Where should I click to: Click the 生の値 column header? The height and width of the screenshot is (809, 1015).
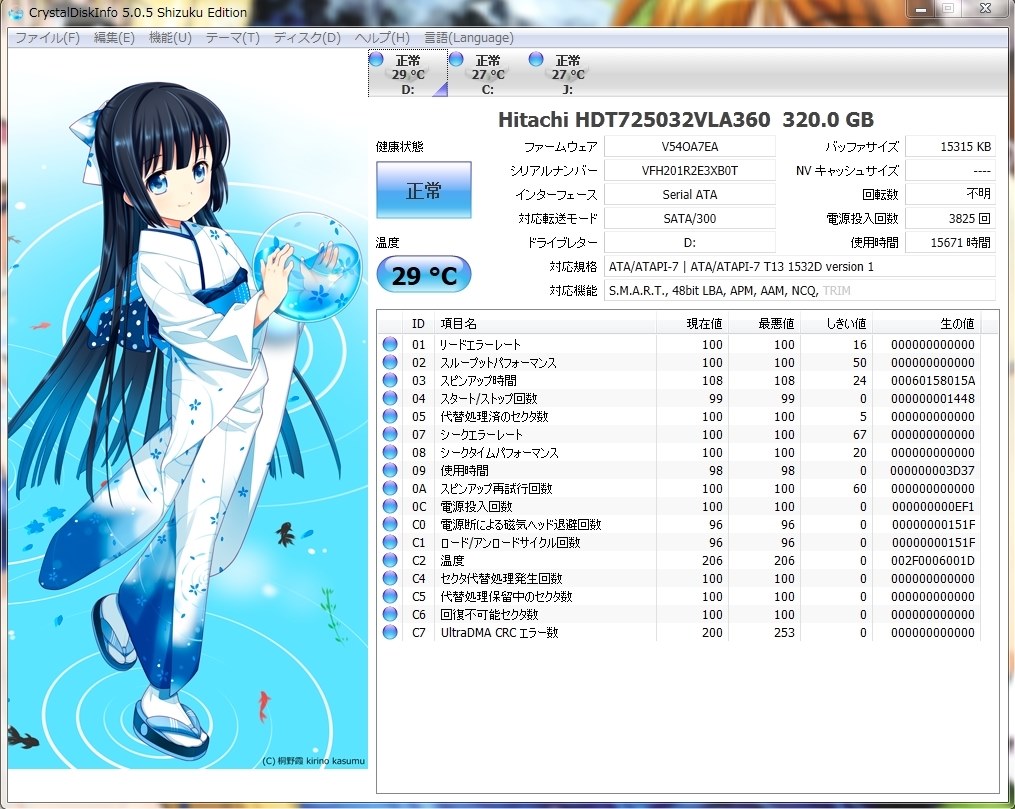click(926, 324)
